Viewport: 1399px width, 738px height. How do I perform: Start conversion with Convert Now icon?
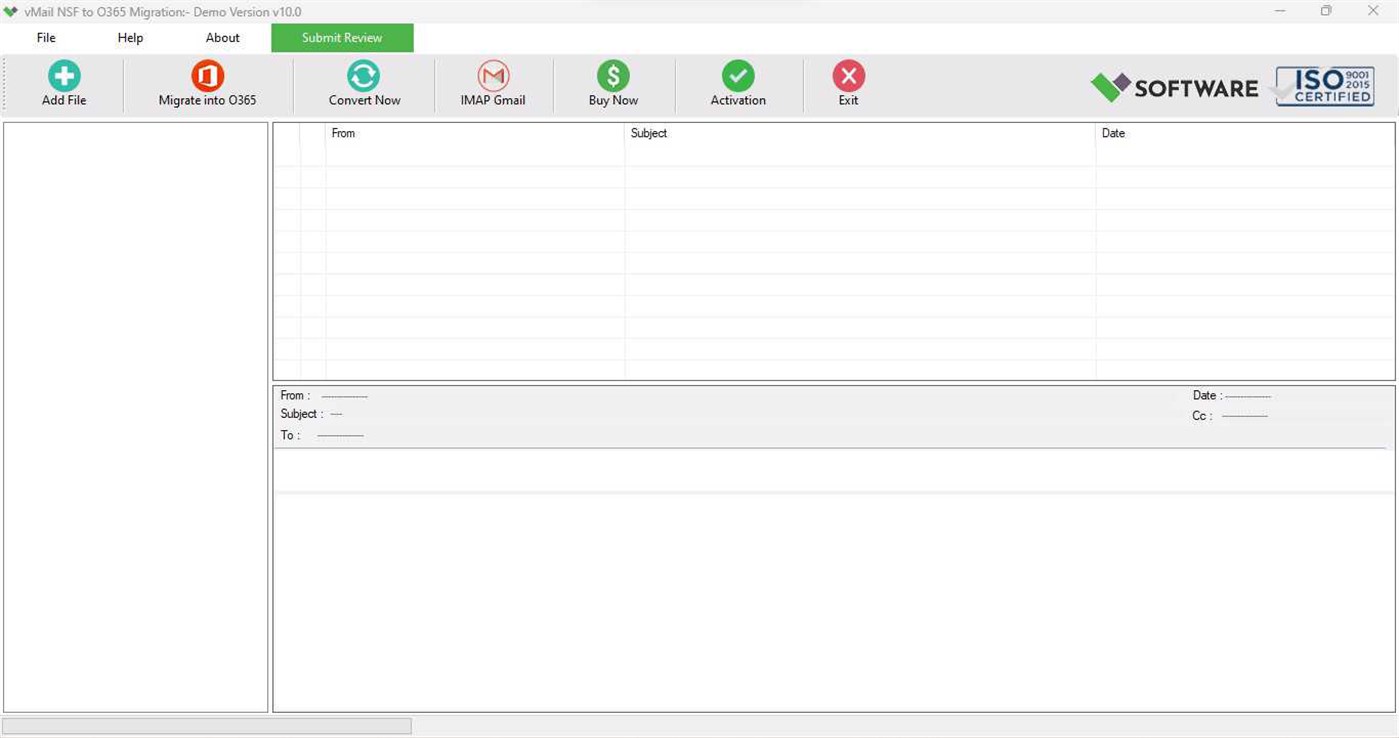[363, 82]
